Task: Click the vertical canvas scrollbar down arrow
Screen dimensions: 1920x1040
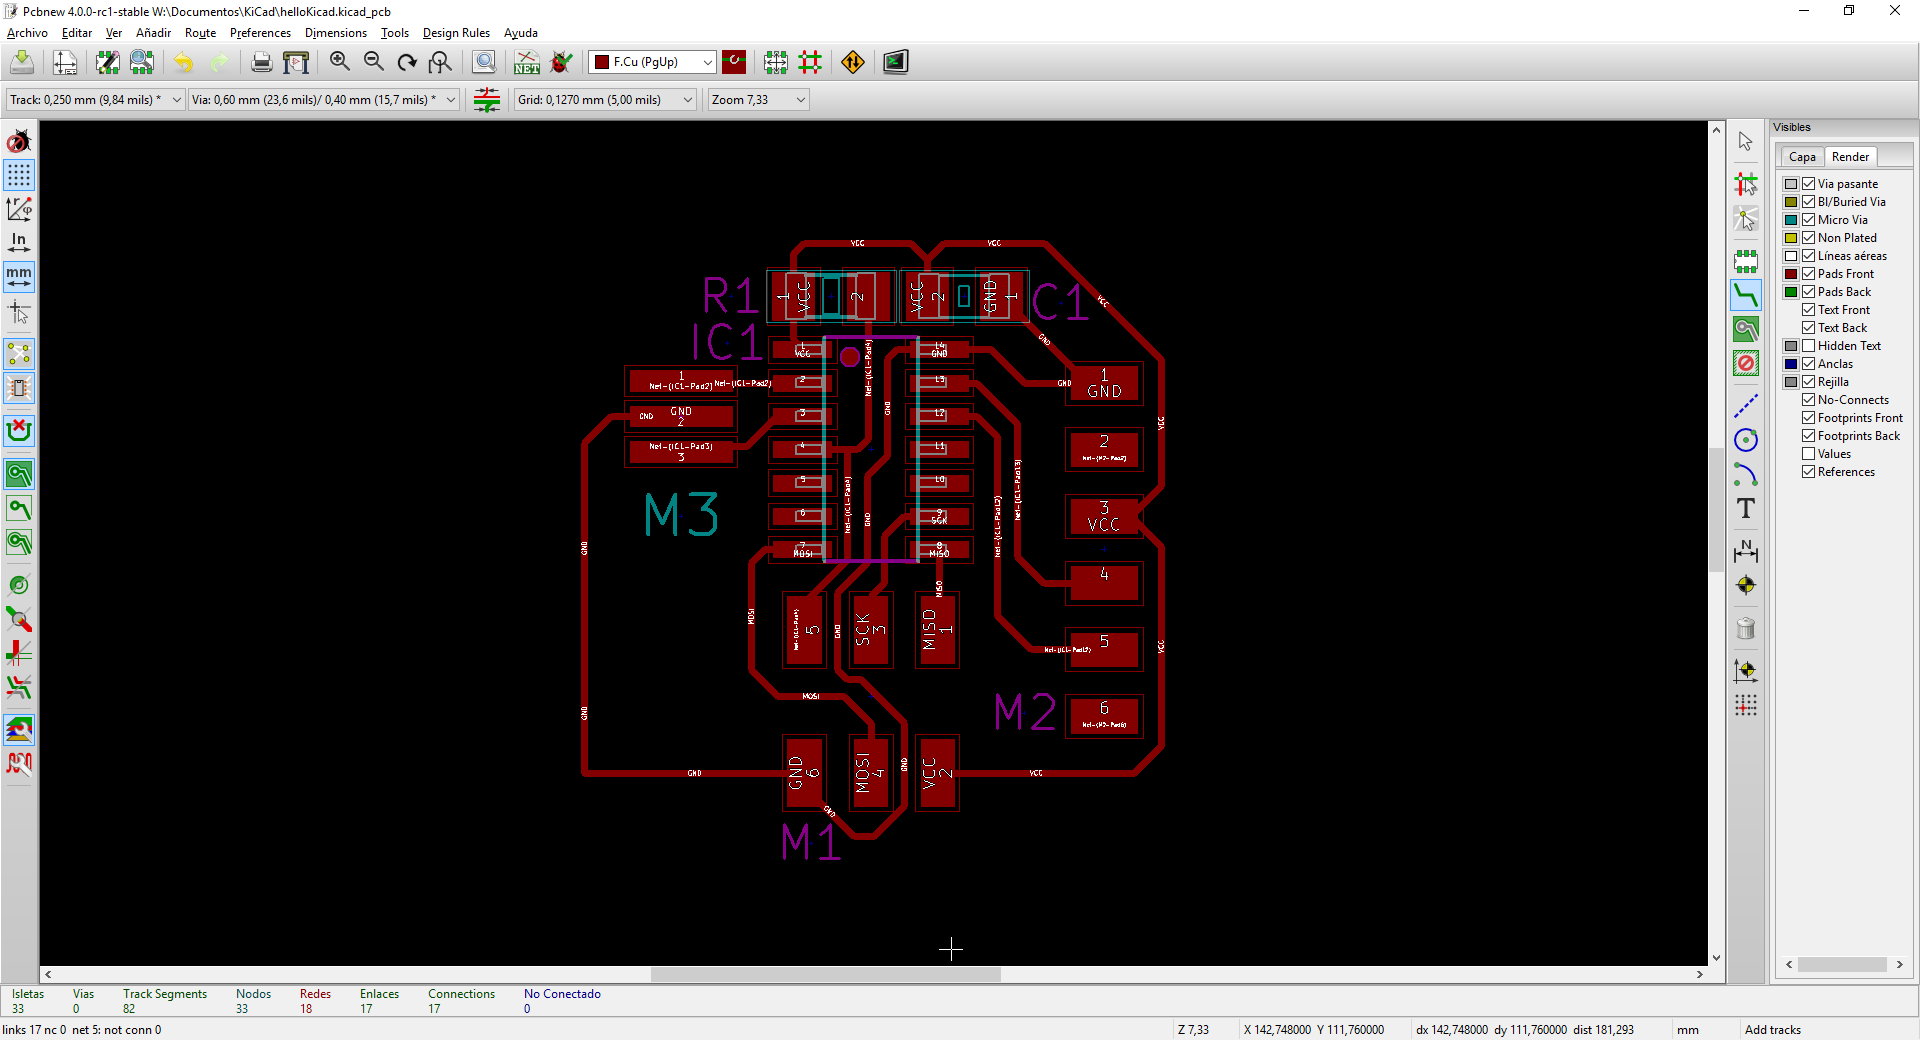Action: (x=1716, y=957)
